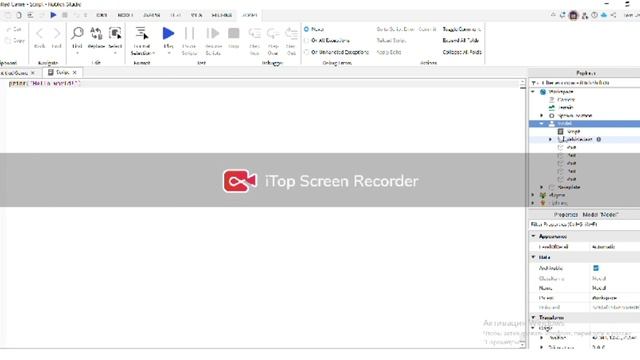Click the Apply Edits button
The width and height of the screenshot is (640, 360).
tap(389, 52)
